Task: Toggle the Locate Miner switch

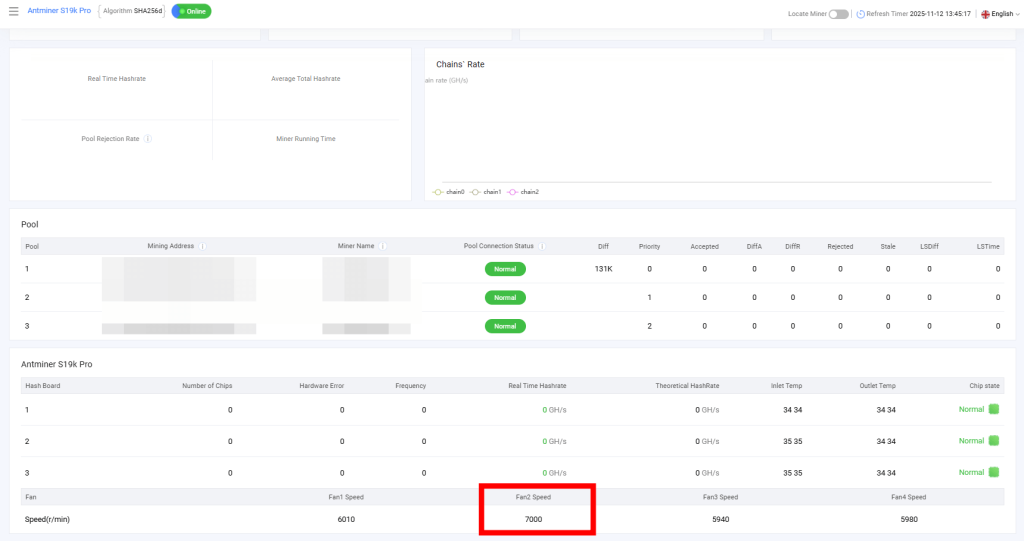Action: (838, 14)
